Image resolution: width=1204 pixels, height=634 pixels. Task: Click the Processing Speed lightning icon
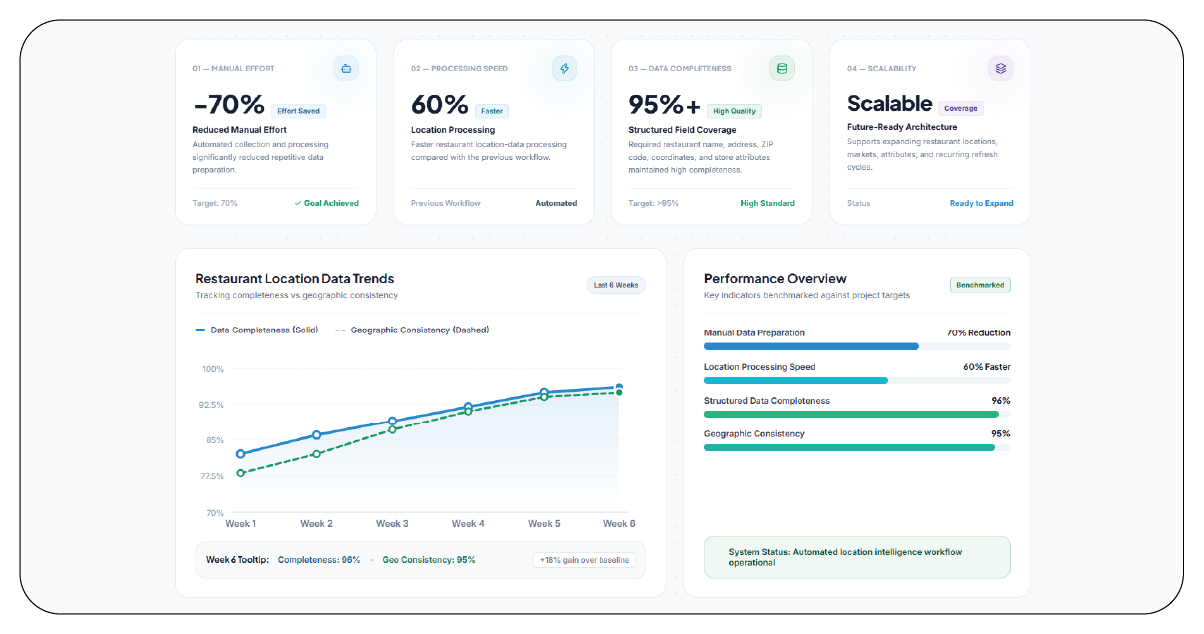[x=564, y=69]
